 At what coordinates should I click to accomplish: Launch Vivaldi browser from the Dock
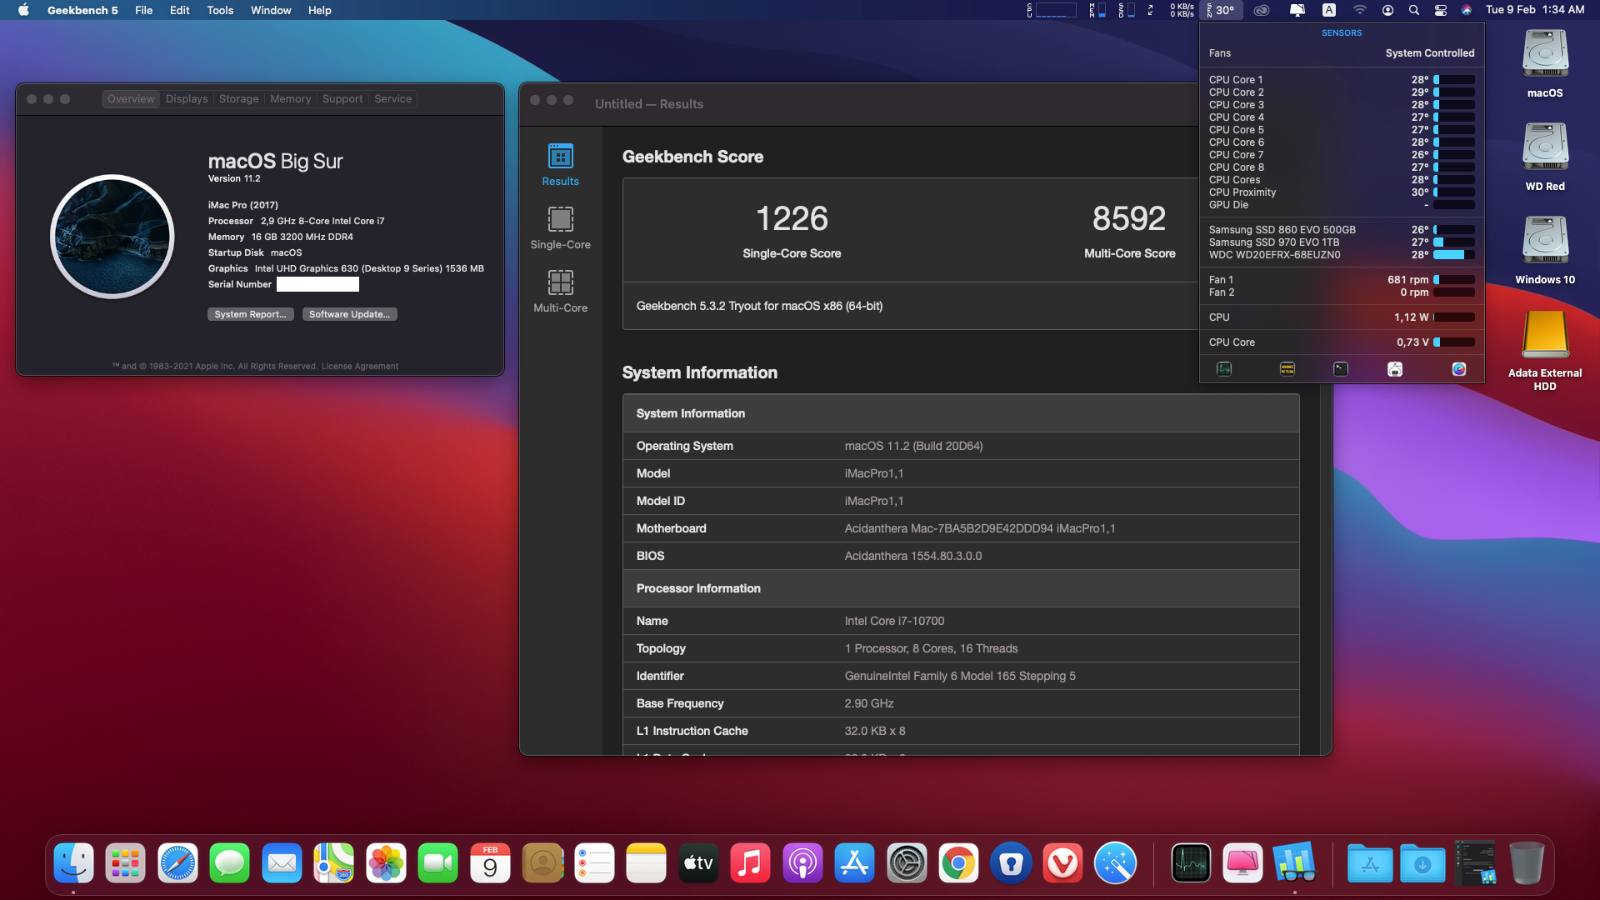pos(1062,863)
